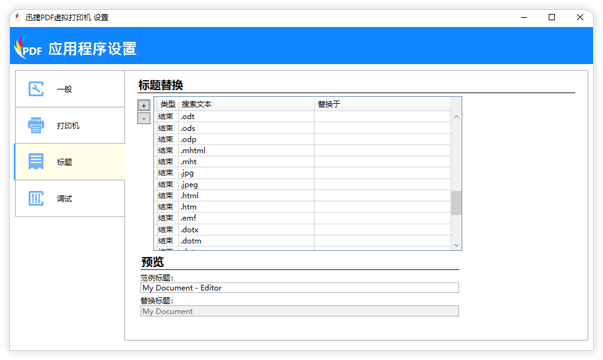Switch to the 调试 tab
Screen dimensions: 603x360
[x=70, y=198]
